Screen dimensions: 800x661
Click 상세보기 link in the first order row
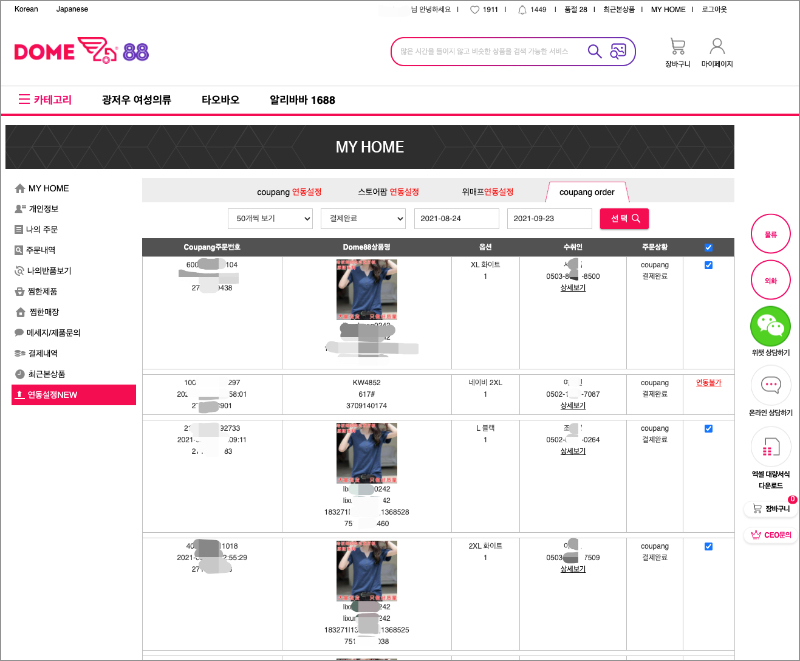coord(572,287)
